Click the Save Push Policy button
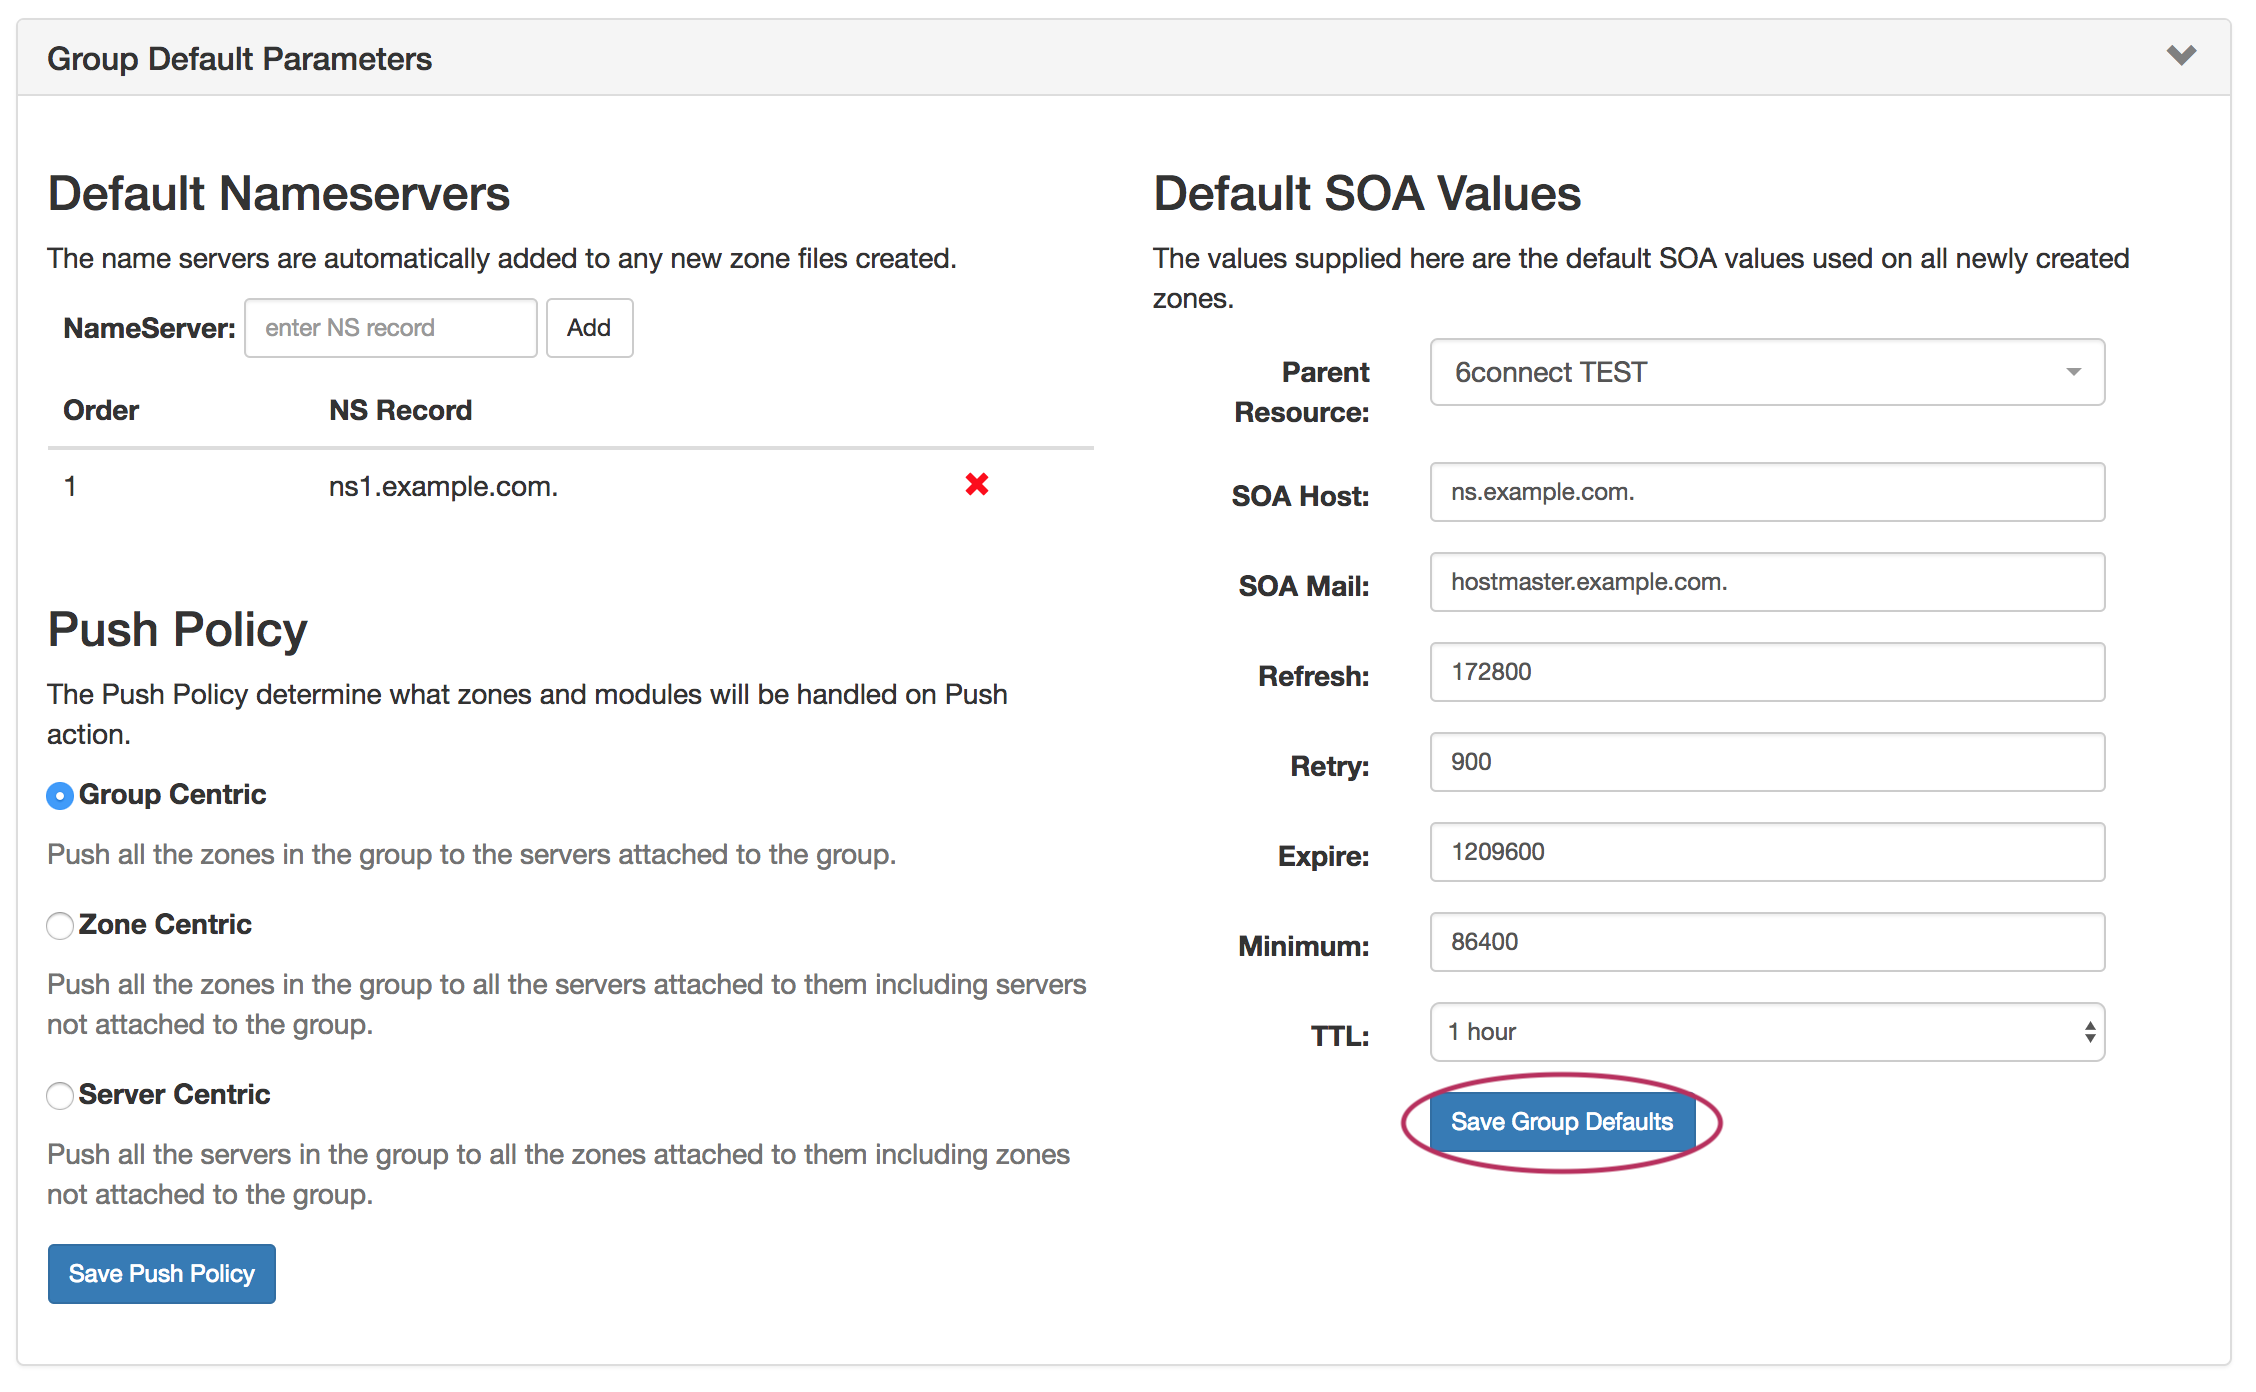2256x1392 pixels. click(161, 1274)
